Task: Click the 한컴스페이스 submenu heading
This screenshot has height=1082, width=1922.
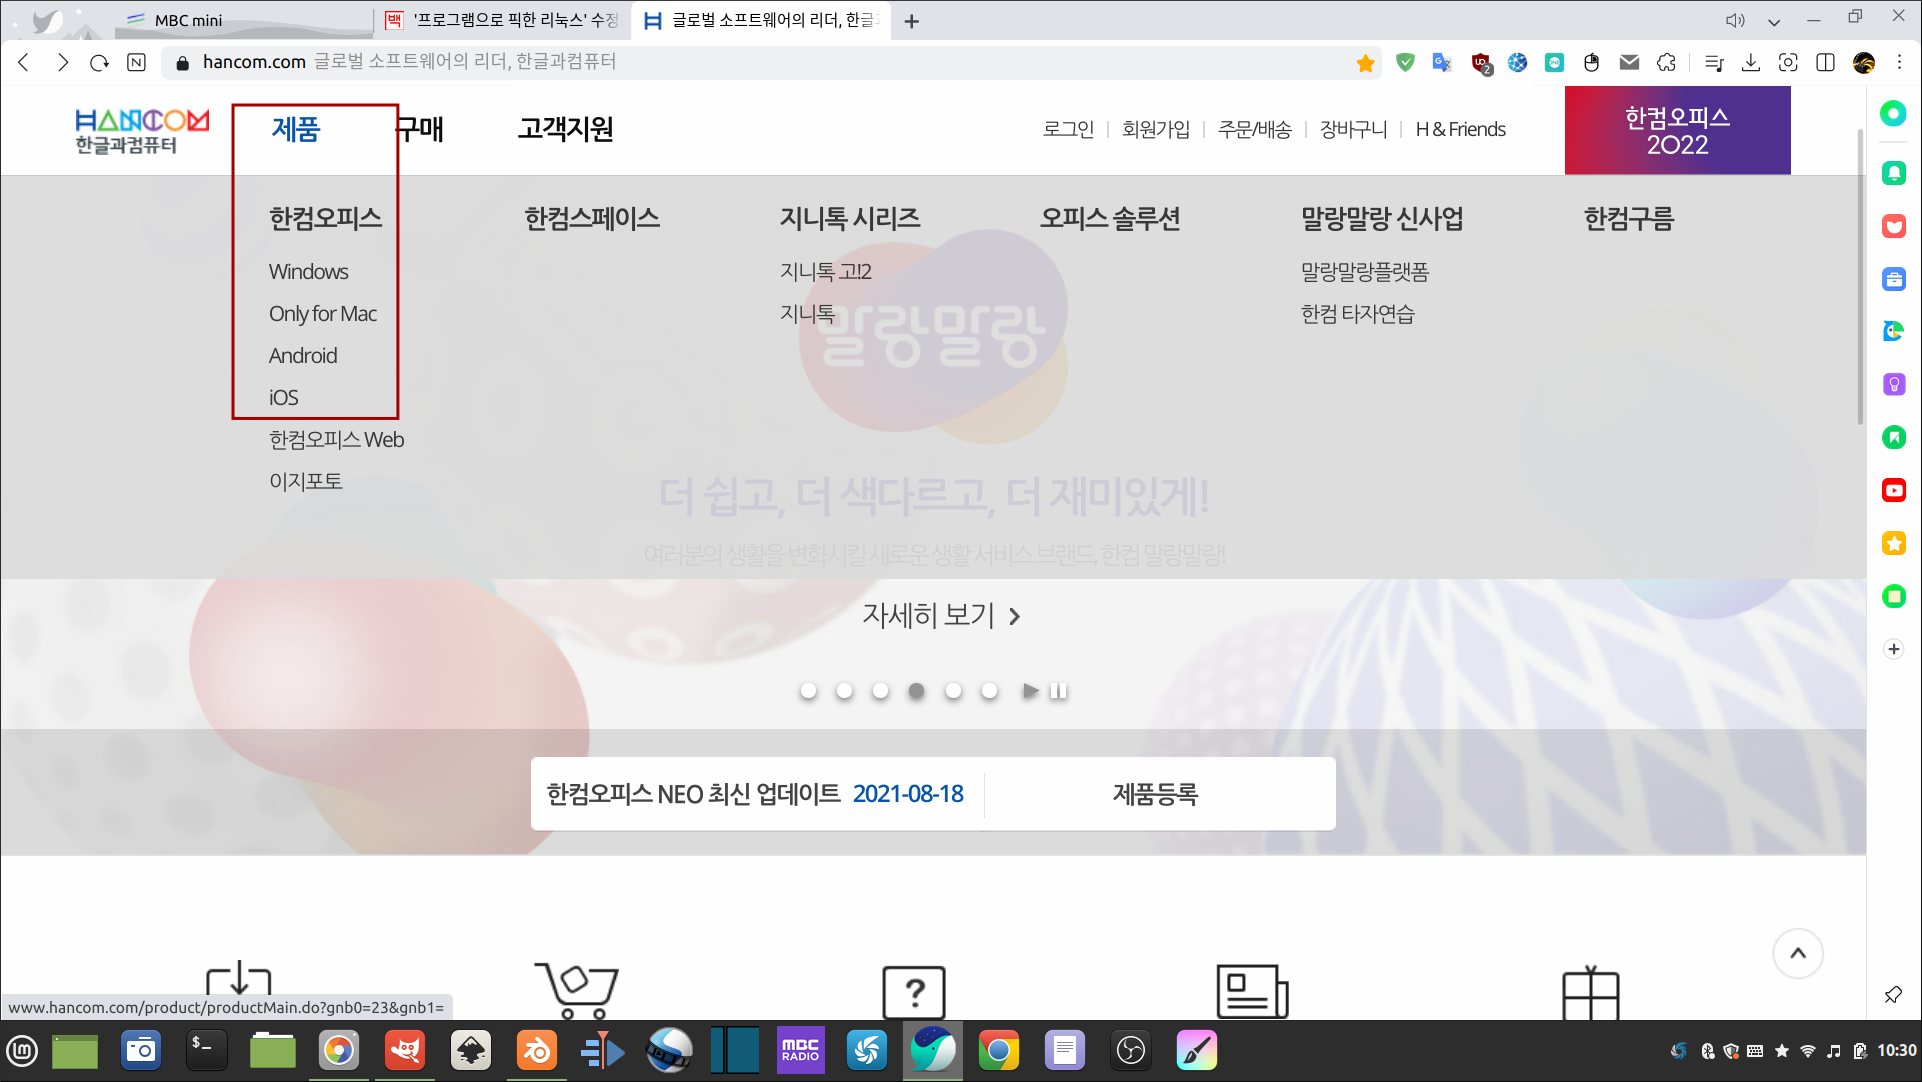Action: [x=592, y=218]
